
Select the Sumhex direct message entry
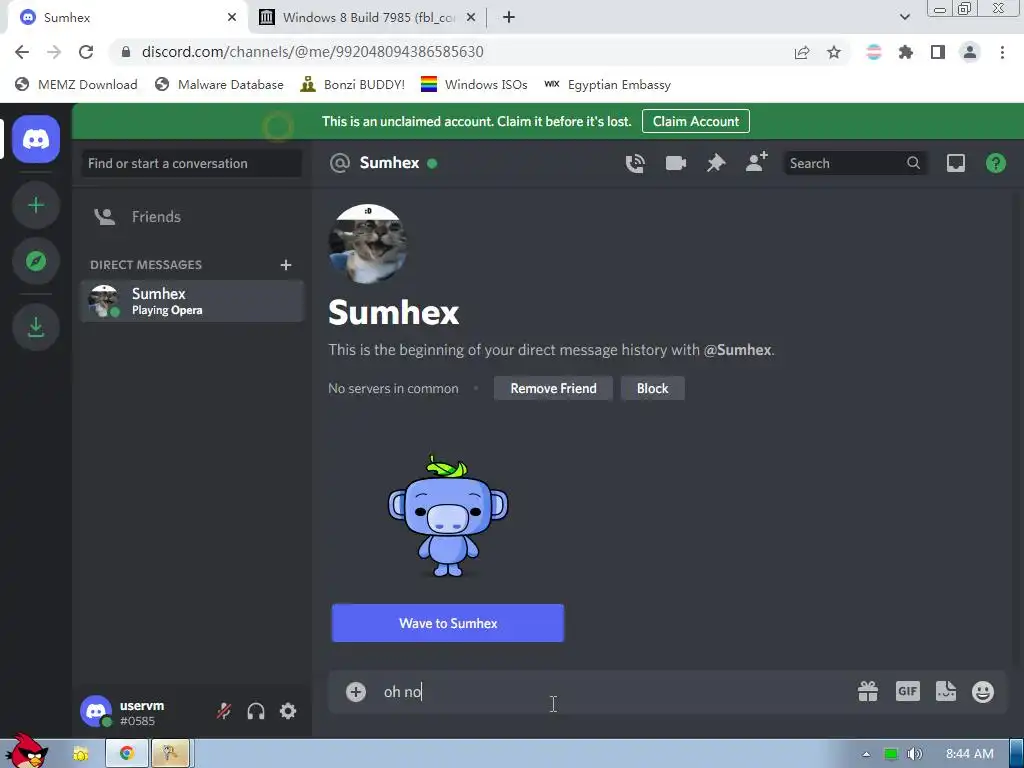click(x=192, y=301)
